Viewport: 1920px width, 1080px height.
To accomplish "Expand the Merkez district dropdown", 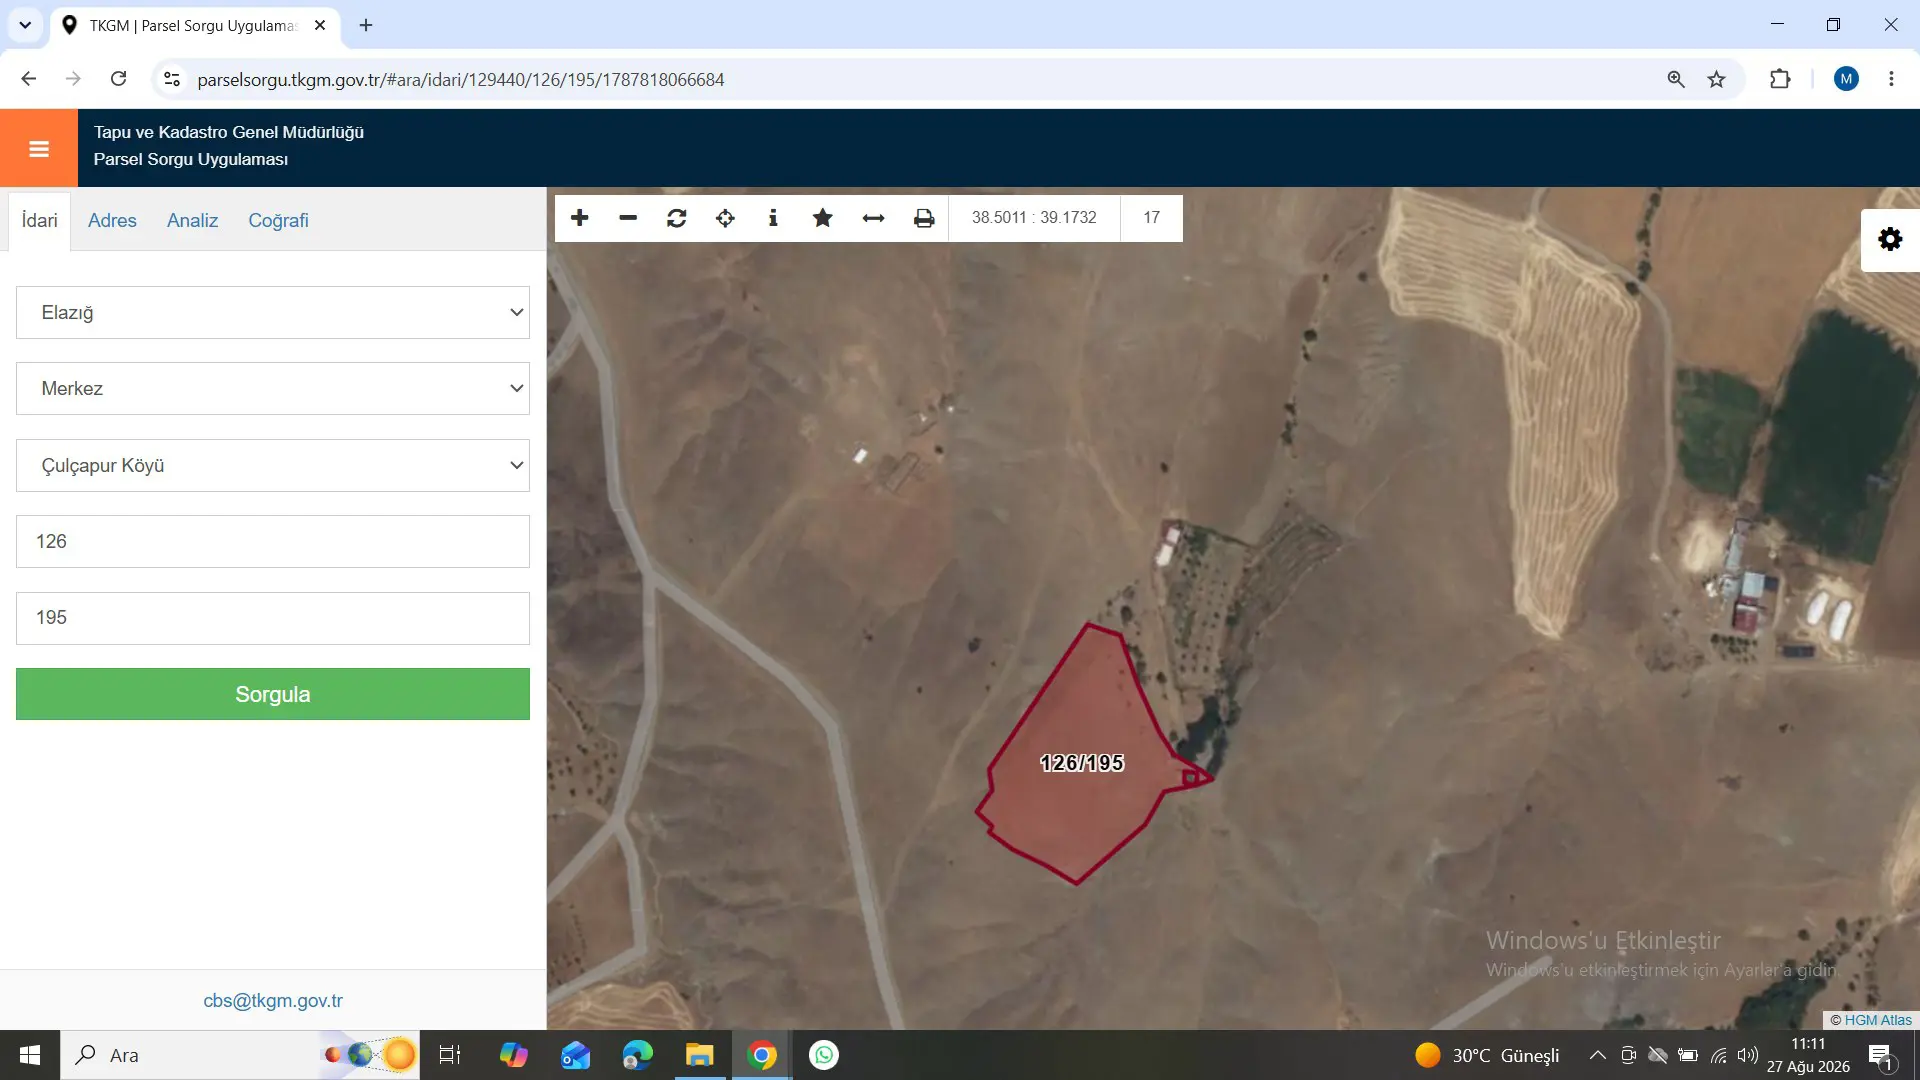I will coord(273,388).
